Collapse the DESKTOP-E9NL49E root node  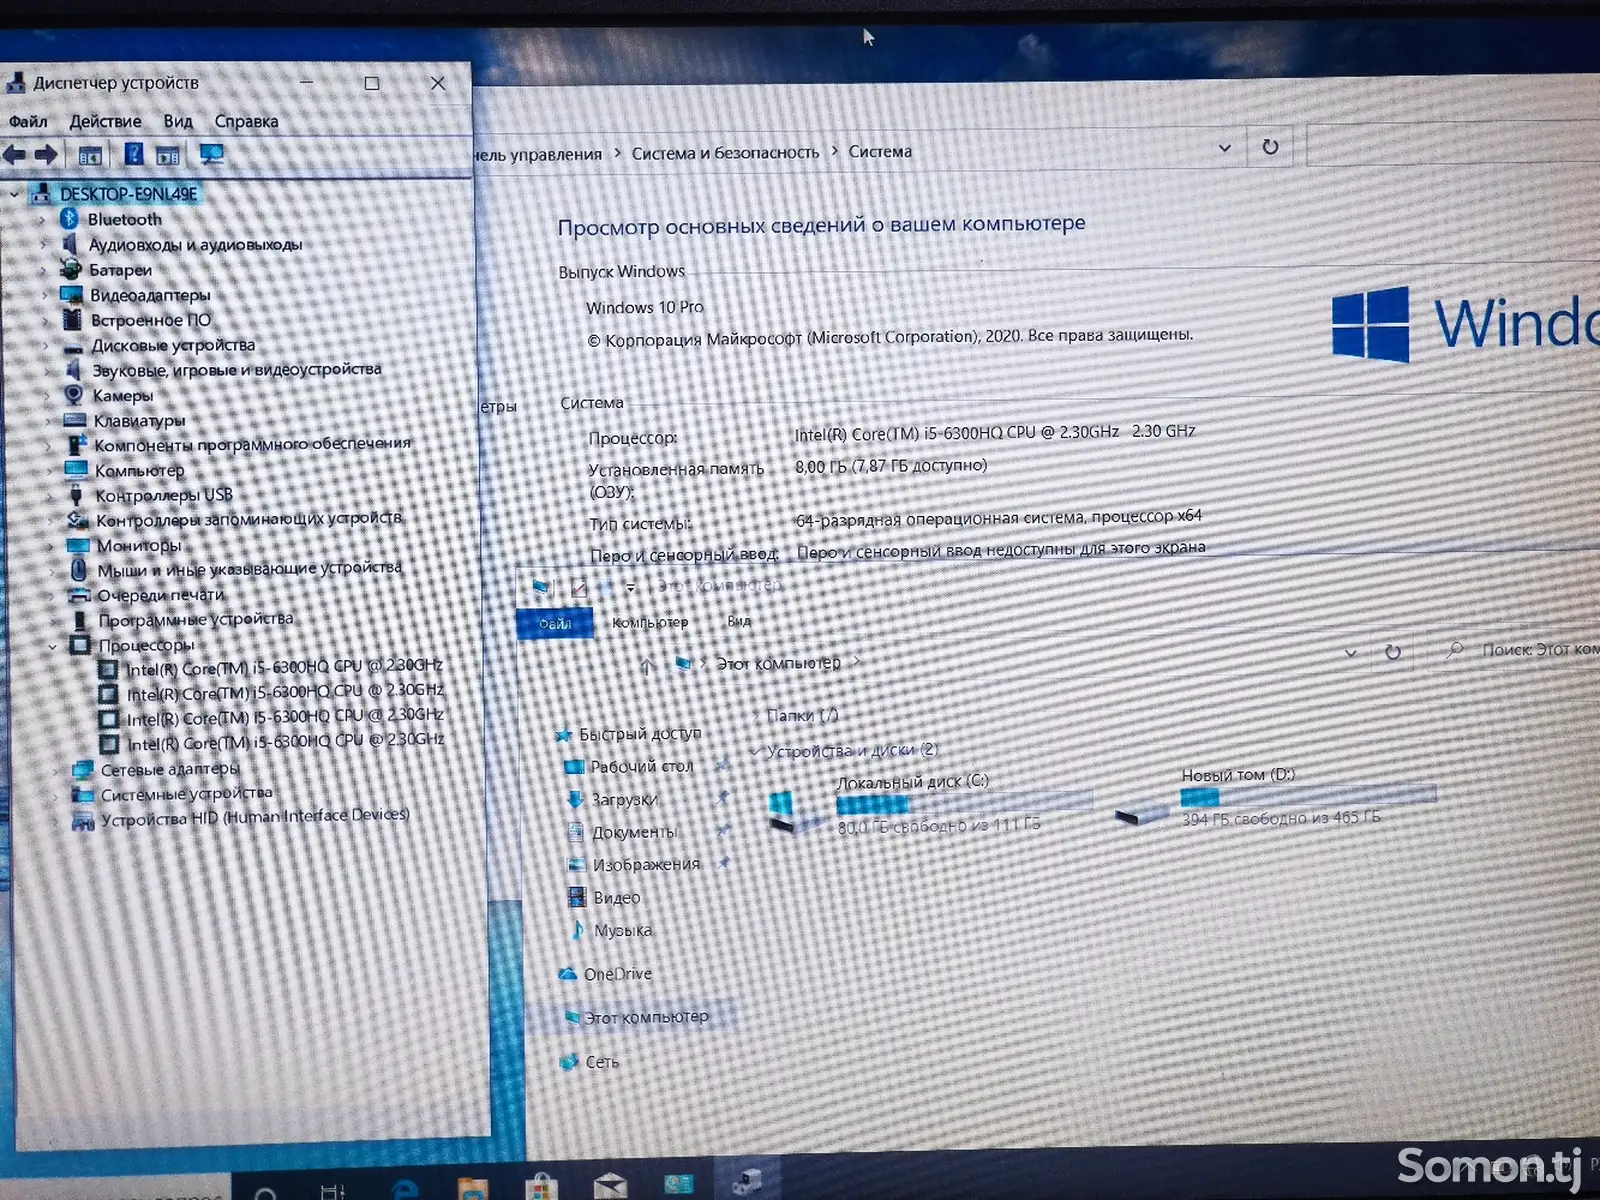pos(14,193)
